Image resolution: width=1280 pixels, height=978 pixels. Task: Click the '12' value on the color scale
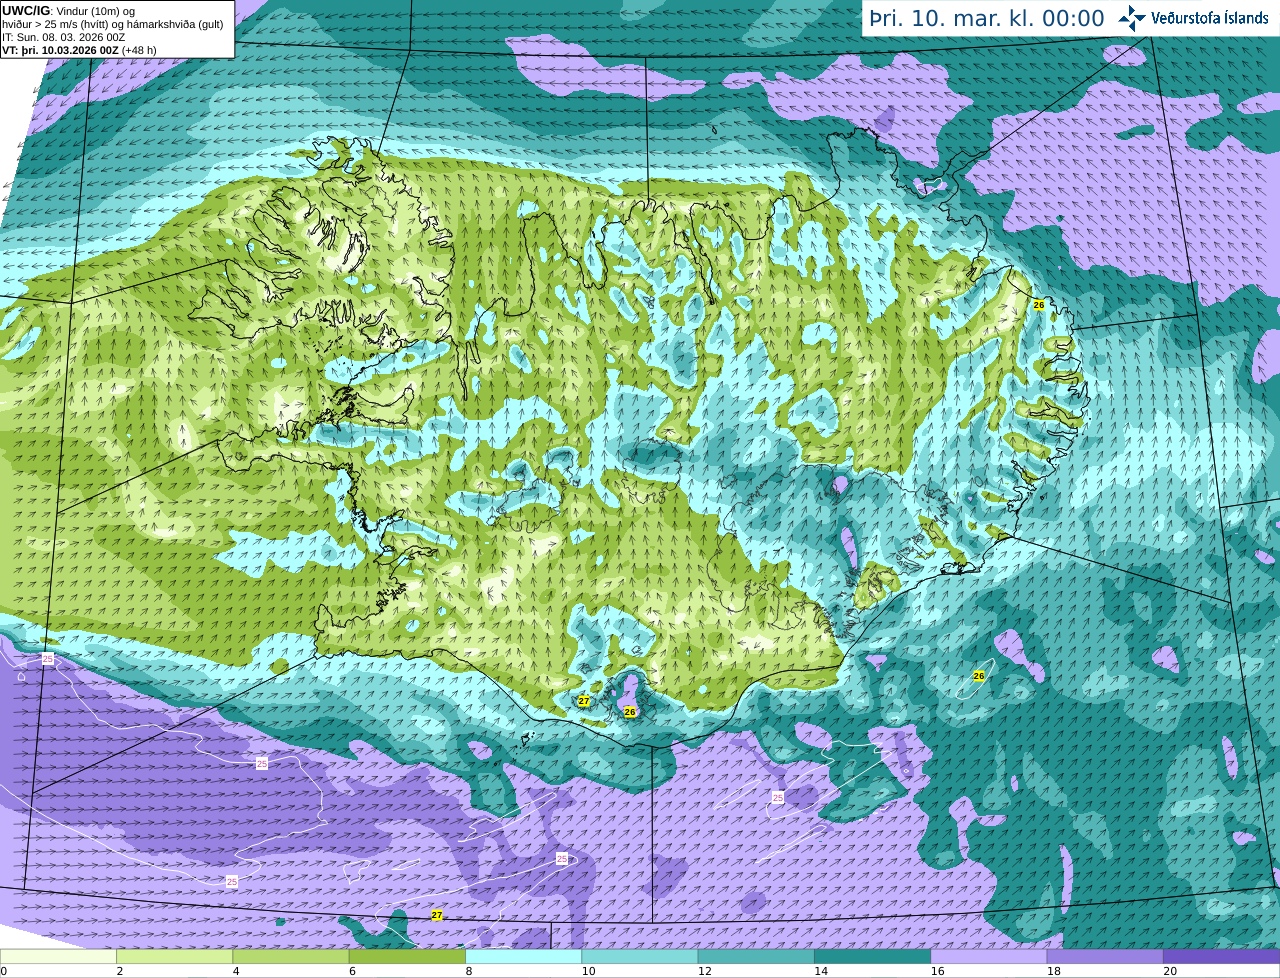(704, 971)
